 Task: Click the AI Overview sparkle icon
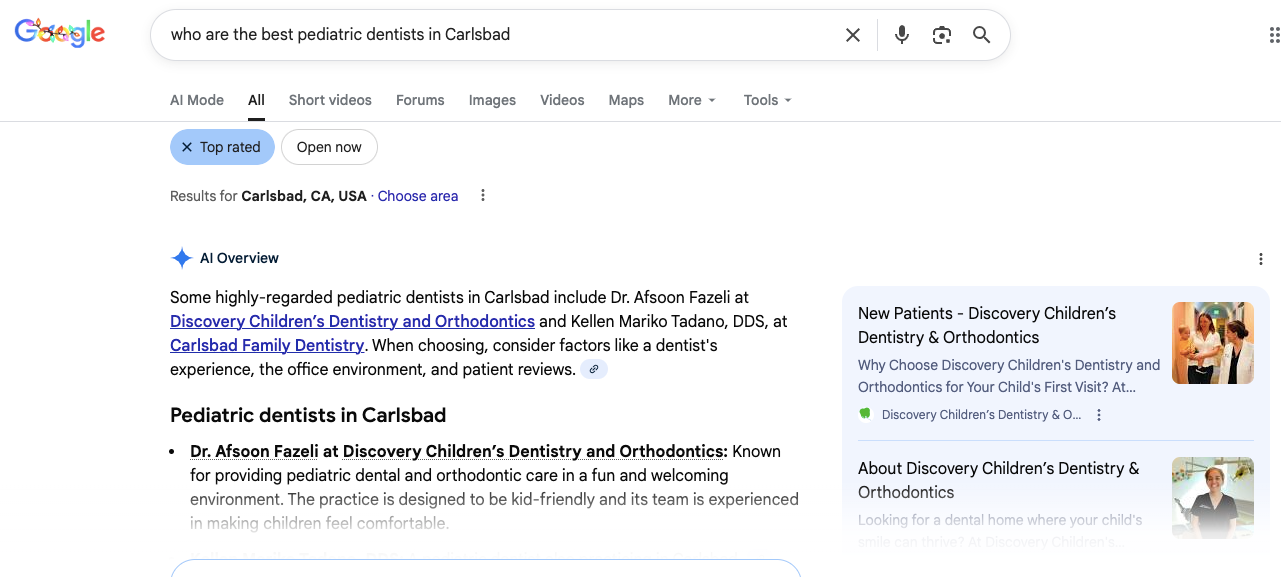tap(182, 257)
